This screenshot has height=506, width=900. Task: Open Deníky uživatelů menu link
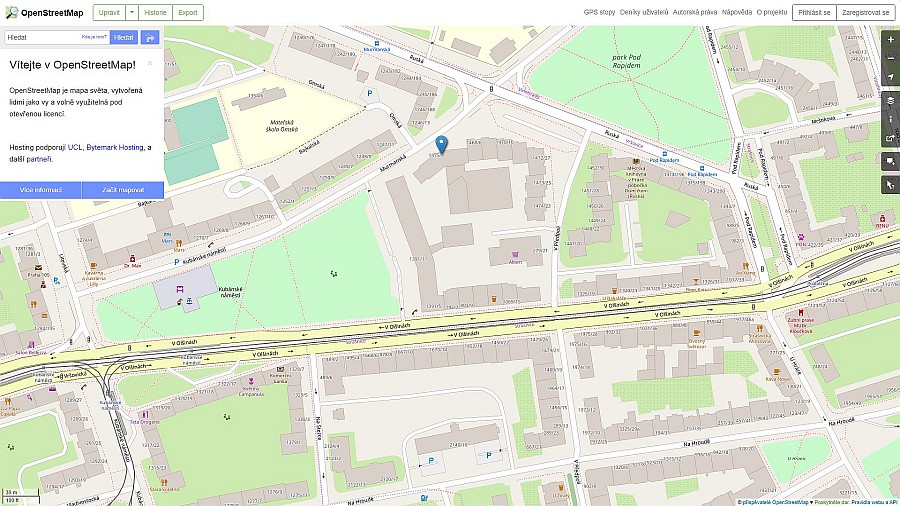coord(644,12)
